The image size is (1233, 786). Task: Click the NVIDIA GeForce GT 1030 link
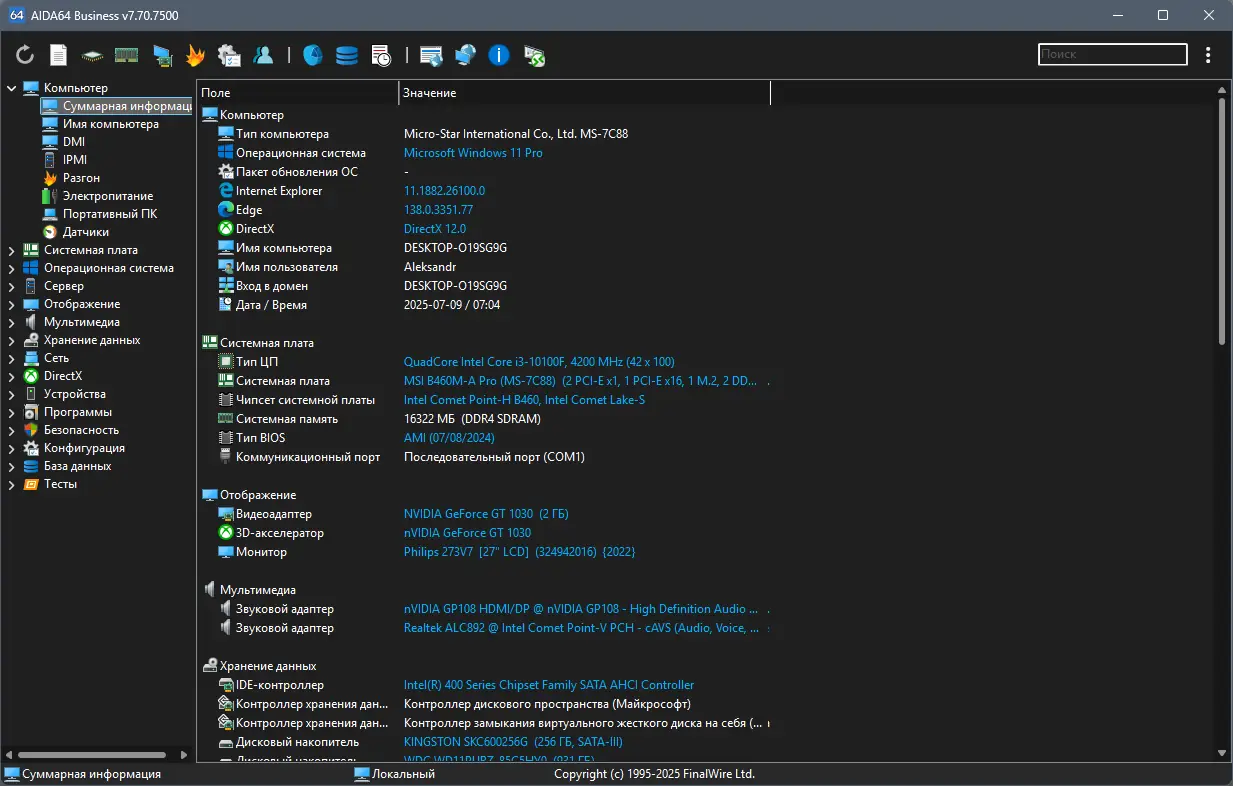[467, 513]
